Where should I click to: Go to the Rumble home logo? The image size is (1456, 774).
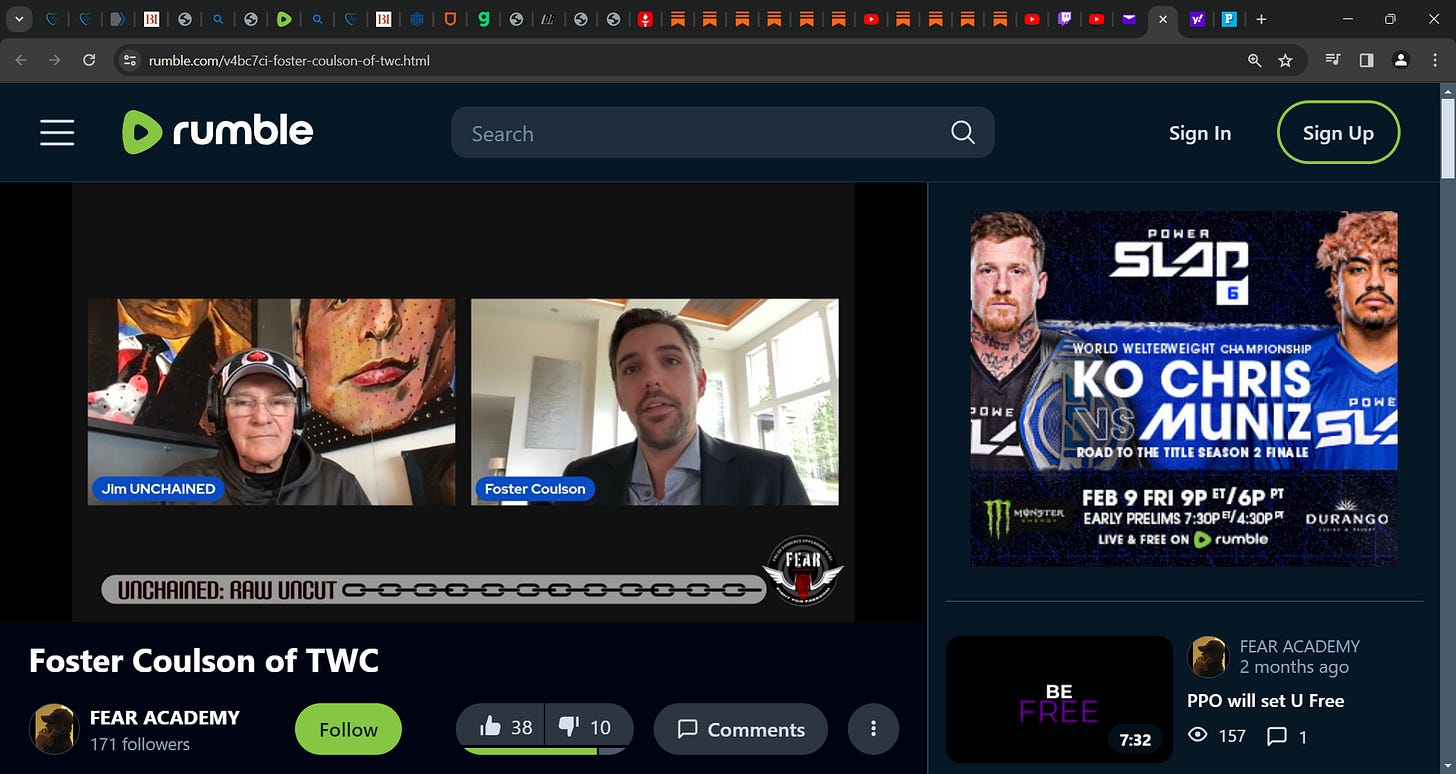pos(217,132)
